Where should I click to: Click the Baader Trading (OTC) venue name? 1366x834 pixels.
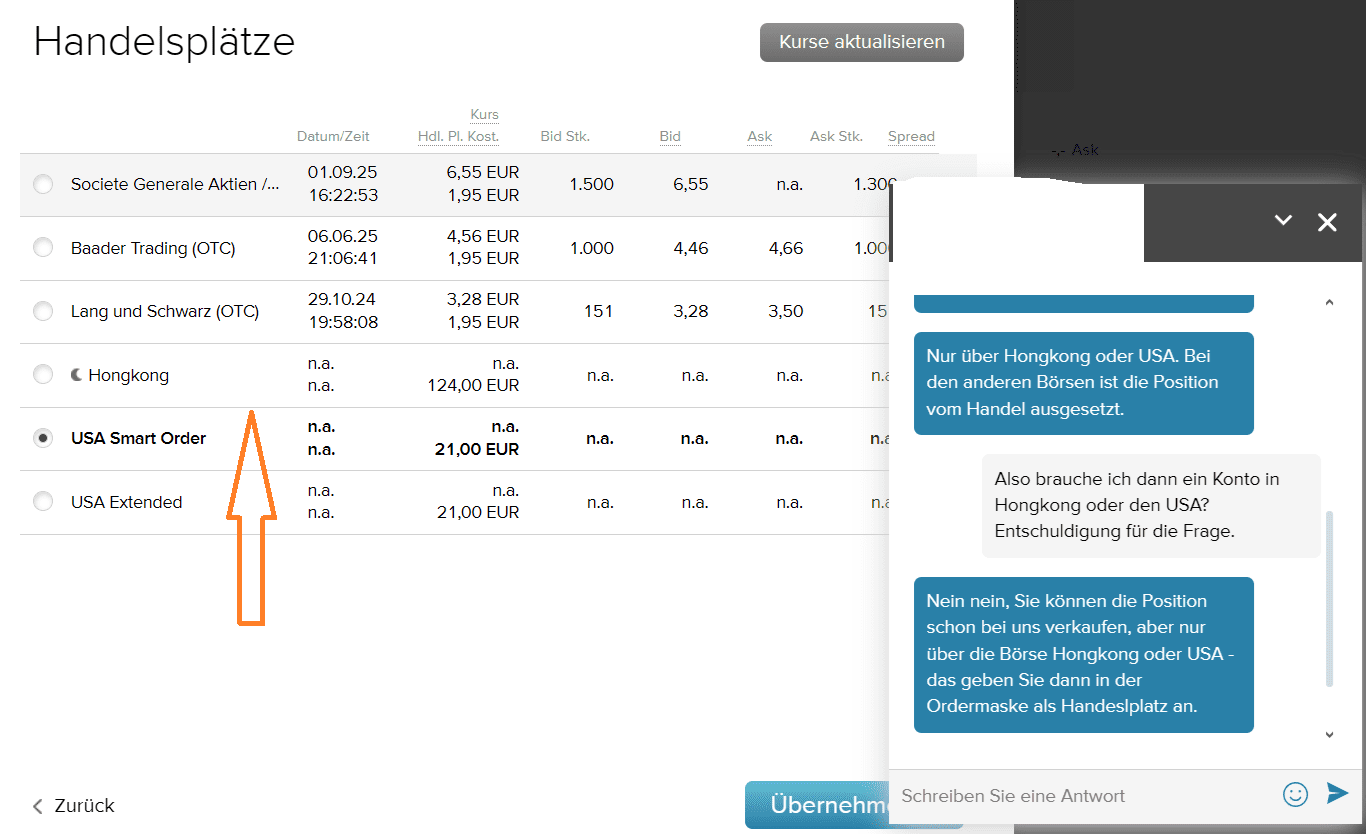[153, 248]
